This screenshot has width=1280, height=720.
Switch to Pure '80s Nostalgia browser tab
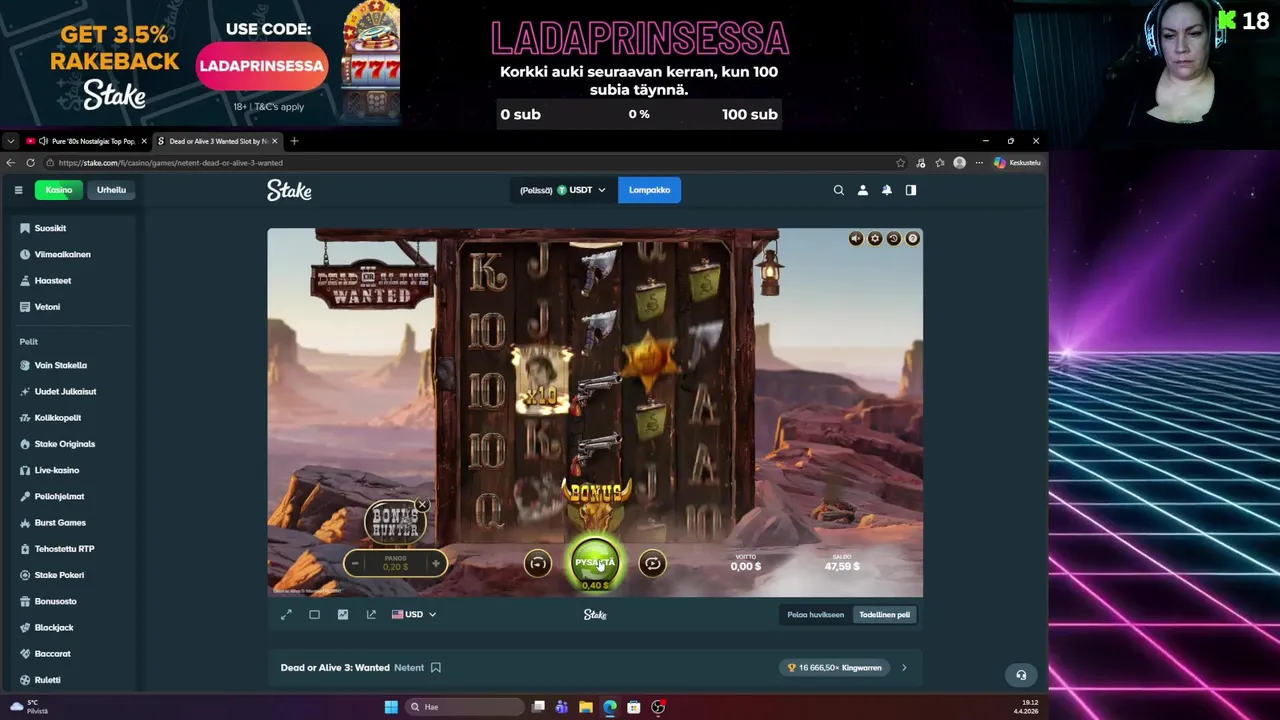(x=86, y=141)
